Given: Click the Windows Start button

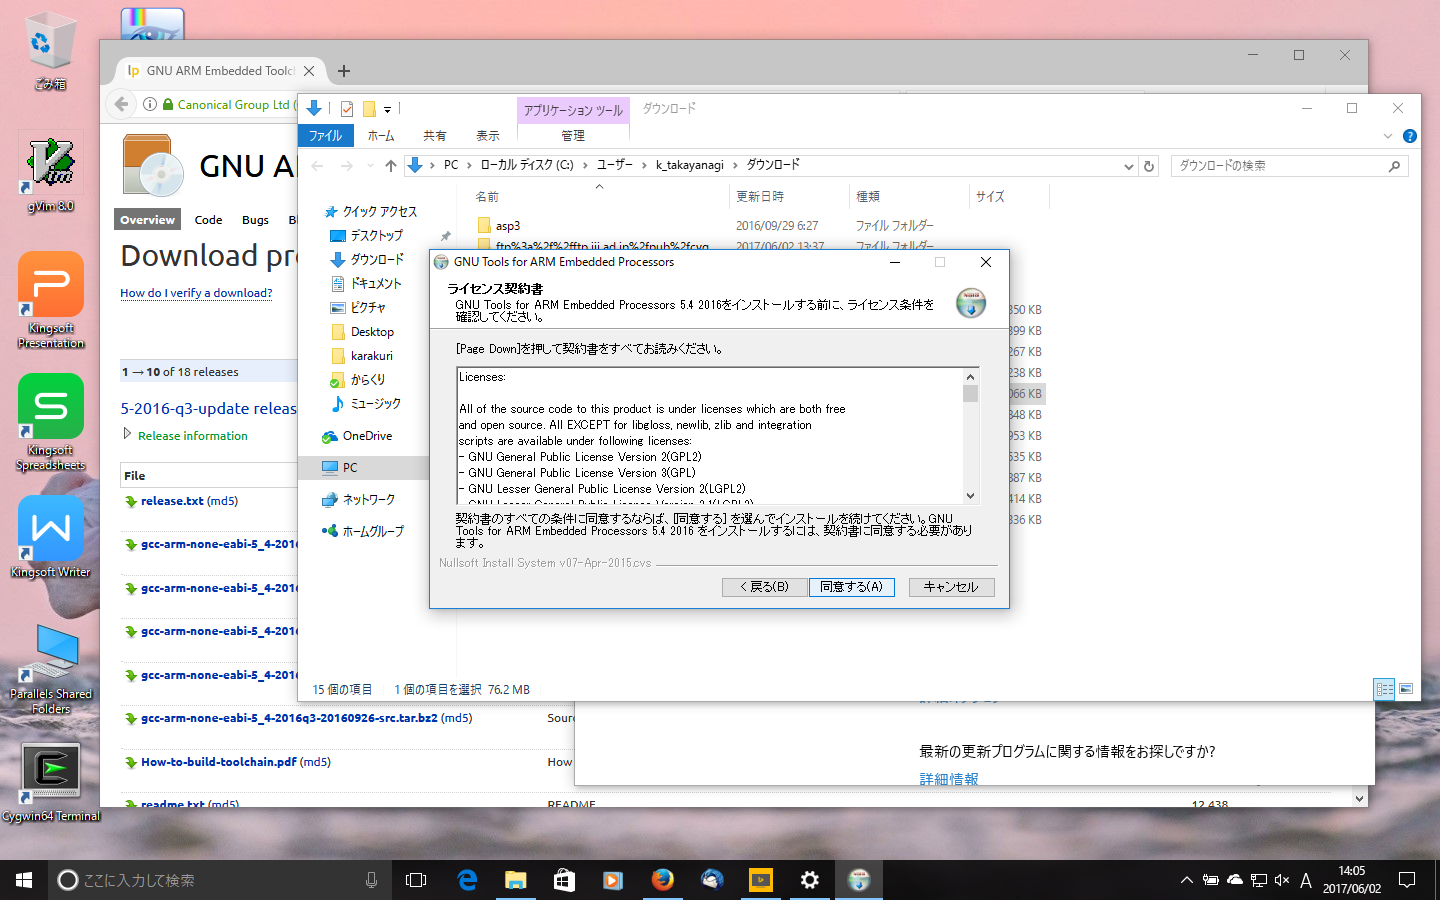Looking at the screenshot, I should click(x=24, y=880).
